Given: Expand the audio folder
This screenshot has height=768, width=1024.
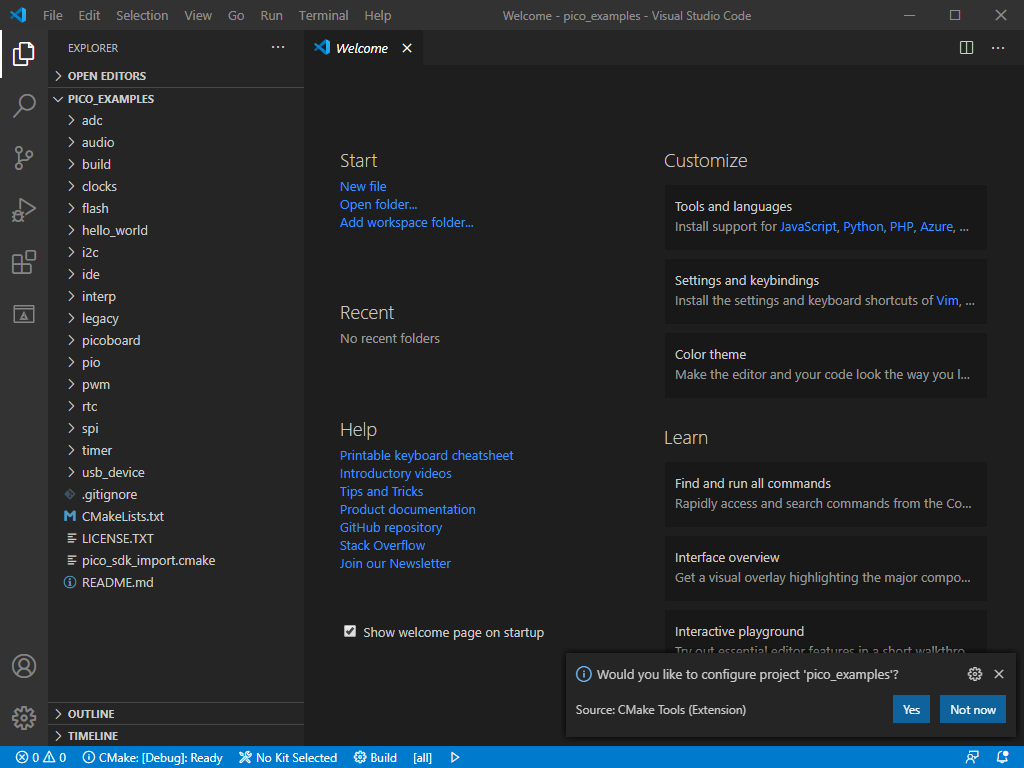Looking at the screenshot, I should (x=176, y=142).
